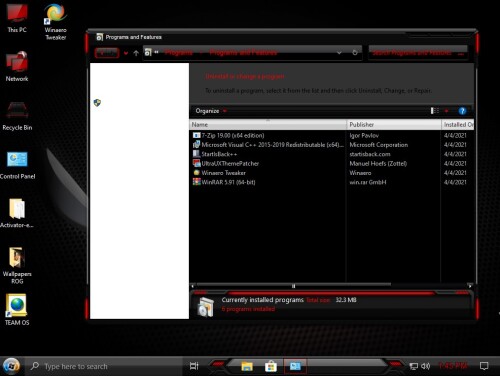This screenshot has width=500, height=376.
Task: Open Task View on taskbar
Action: pyautogui.click(x=194, y=366)
